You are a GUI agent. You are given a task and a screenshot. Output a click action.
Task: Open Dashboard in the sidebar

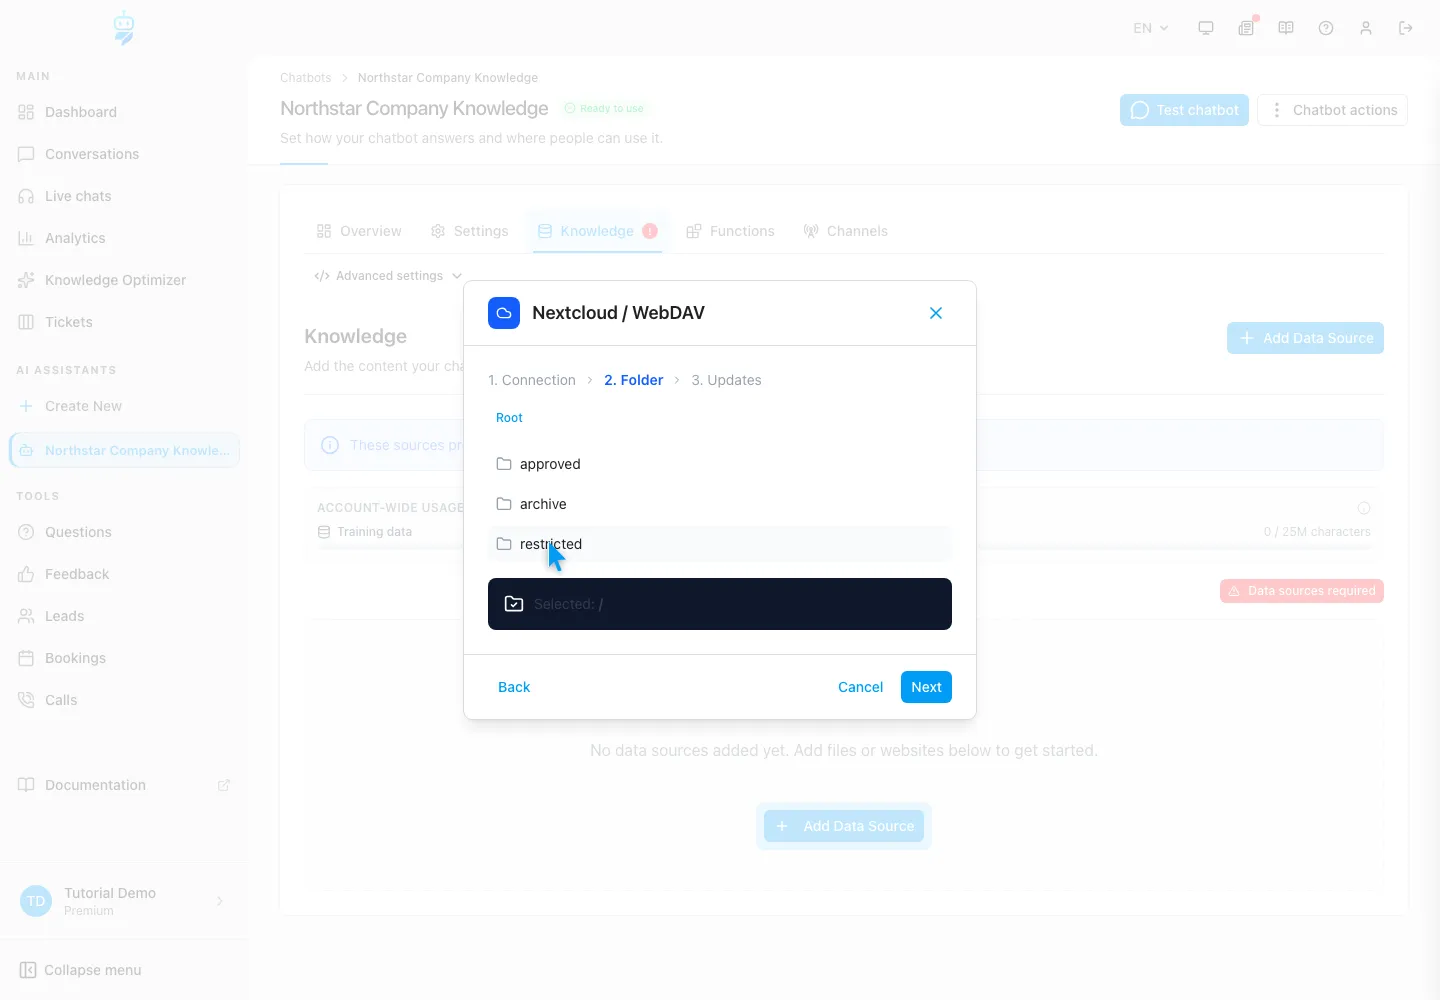tap(124, 112)
